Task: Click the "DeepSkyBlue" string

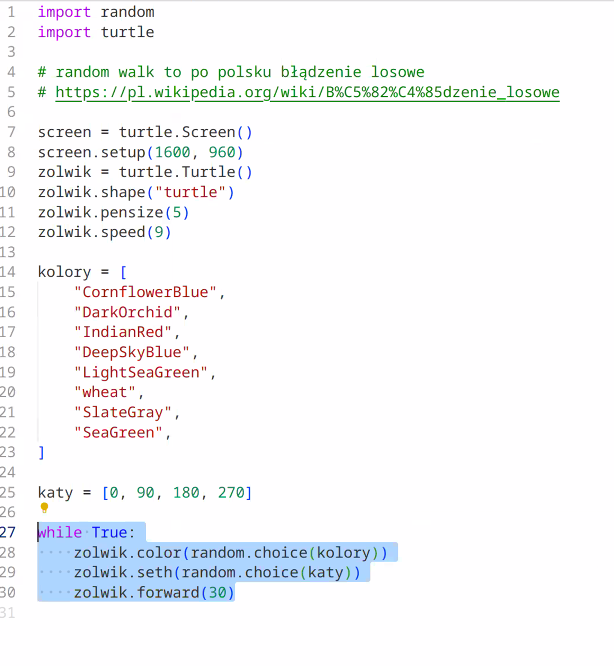Action: [132, 352]
